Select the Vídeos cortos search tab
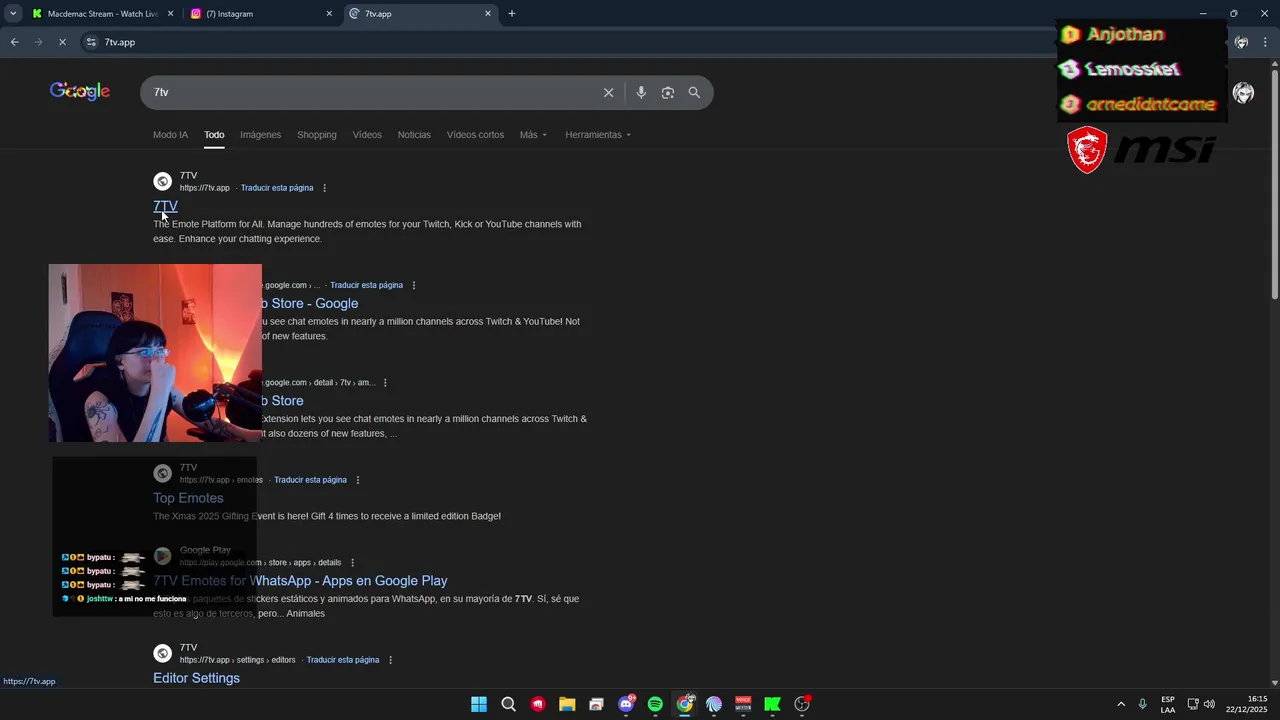Viewport: 1280px width, 720px height. 475,135
